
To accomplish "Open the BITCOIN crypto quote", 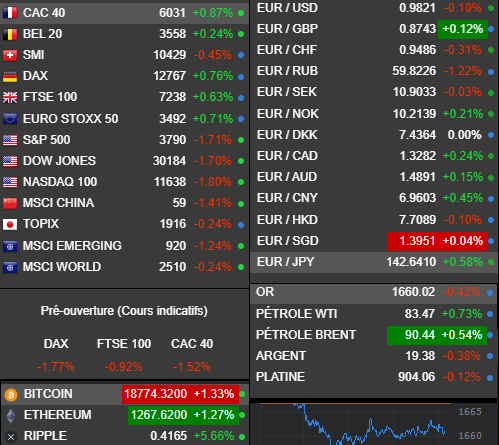I will [x=125, y=394].
